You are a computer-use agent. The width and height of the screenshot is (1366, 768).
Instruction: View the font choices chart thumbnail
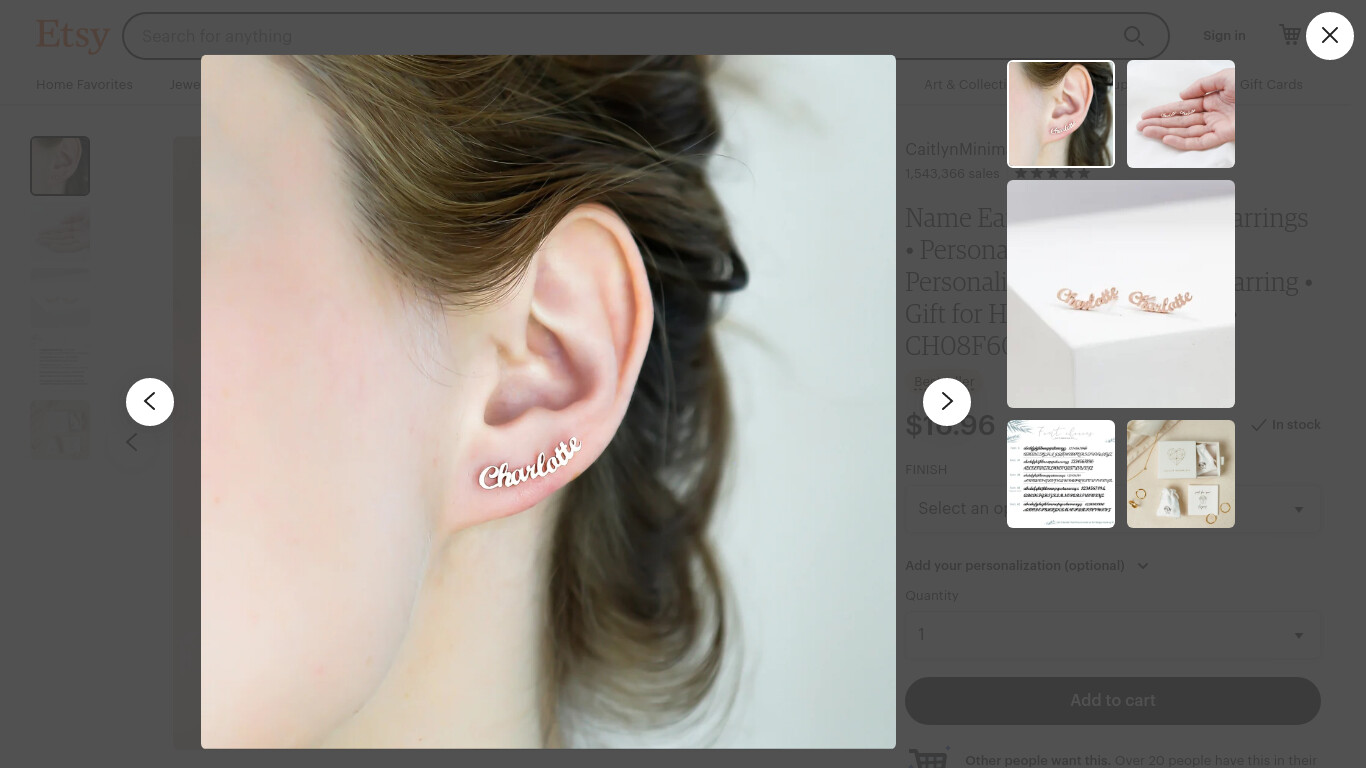click(x=1060, y=474)
